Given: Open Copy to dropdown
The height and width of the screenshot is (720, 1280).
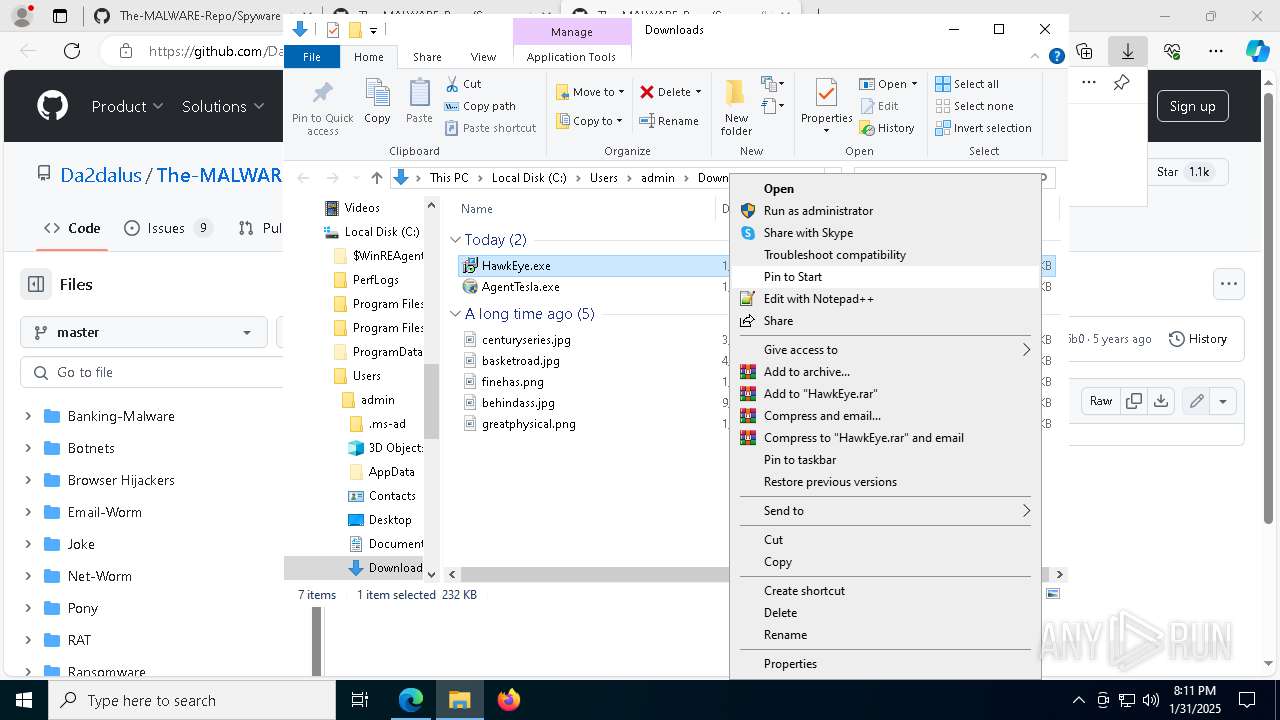Looking at the screenshot, I should tap(590, 121).
